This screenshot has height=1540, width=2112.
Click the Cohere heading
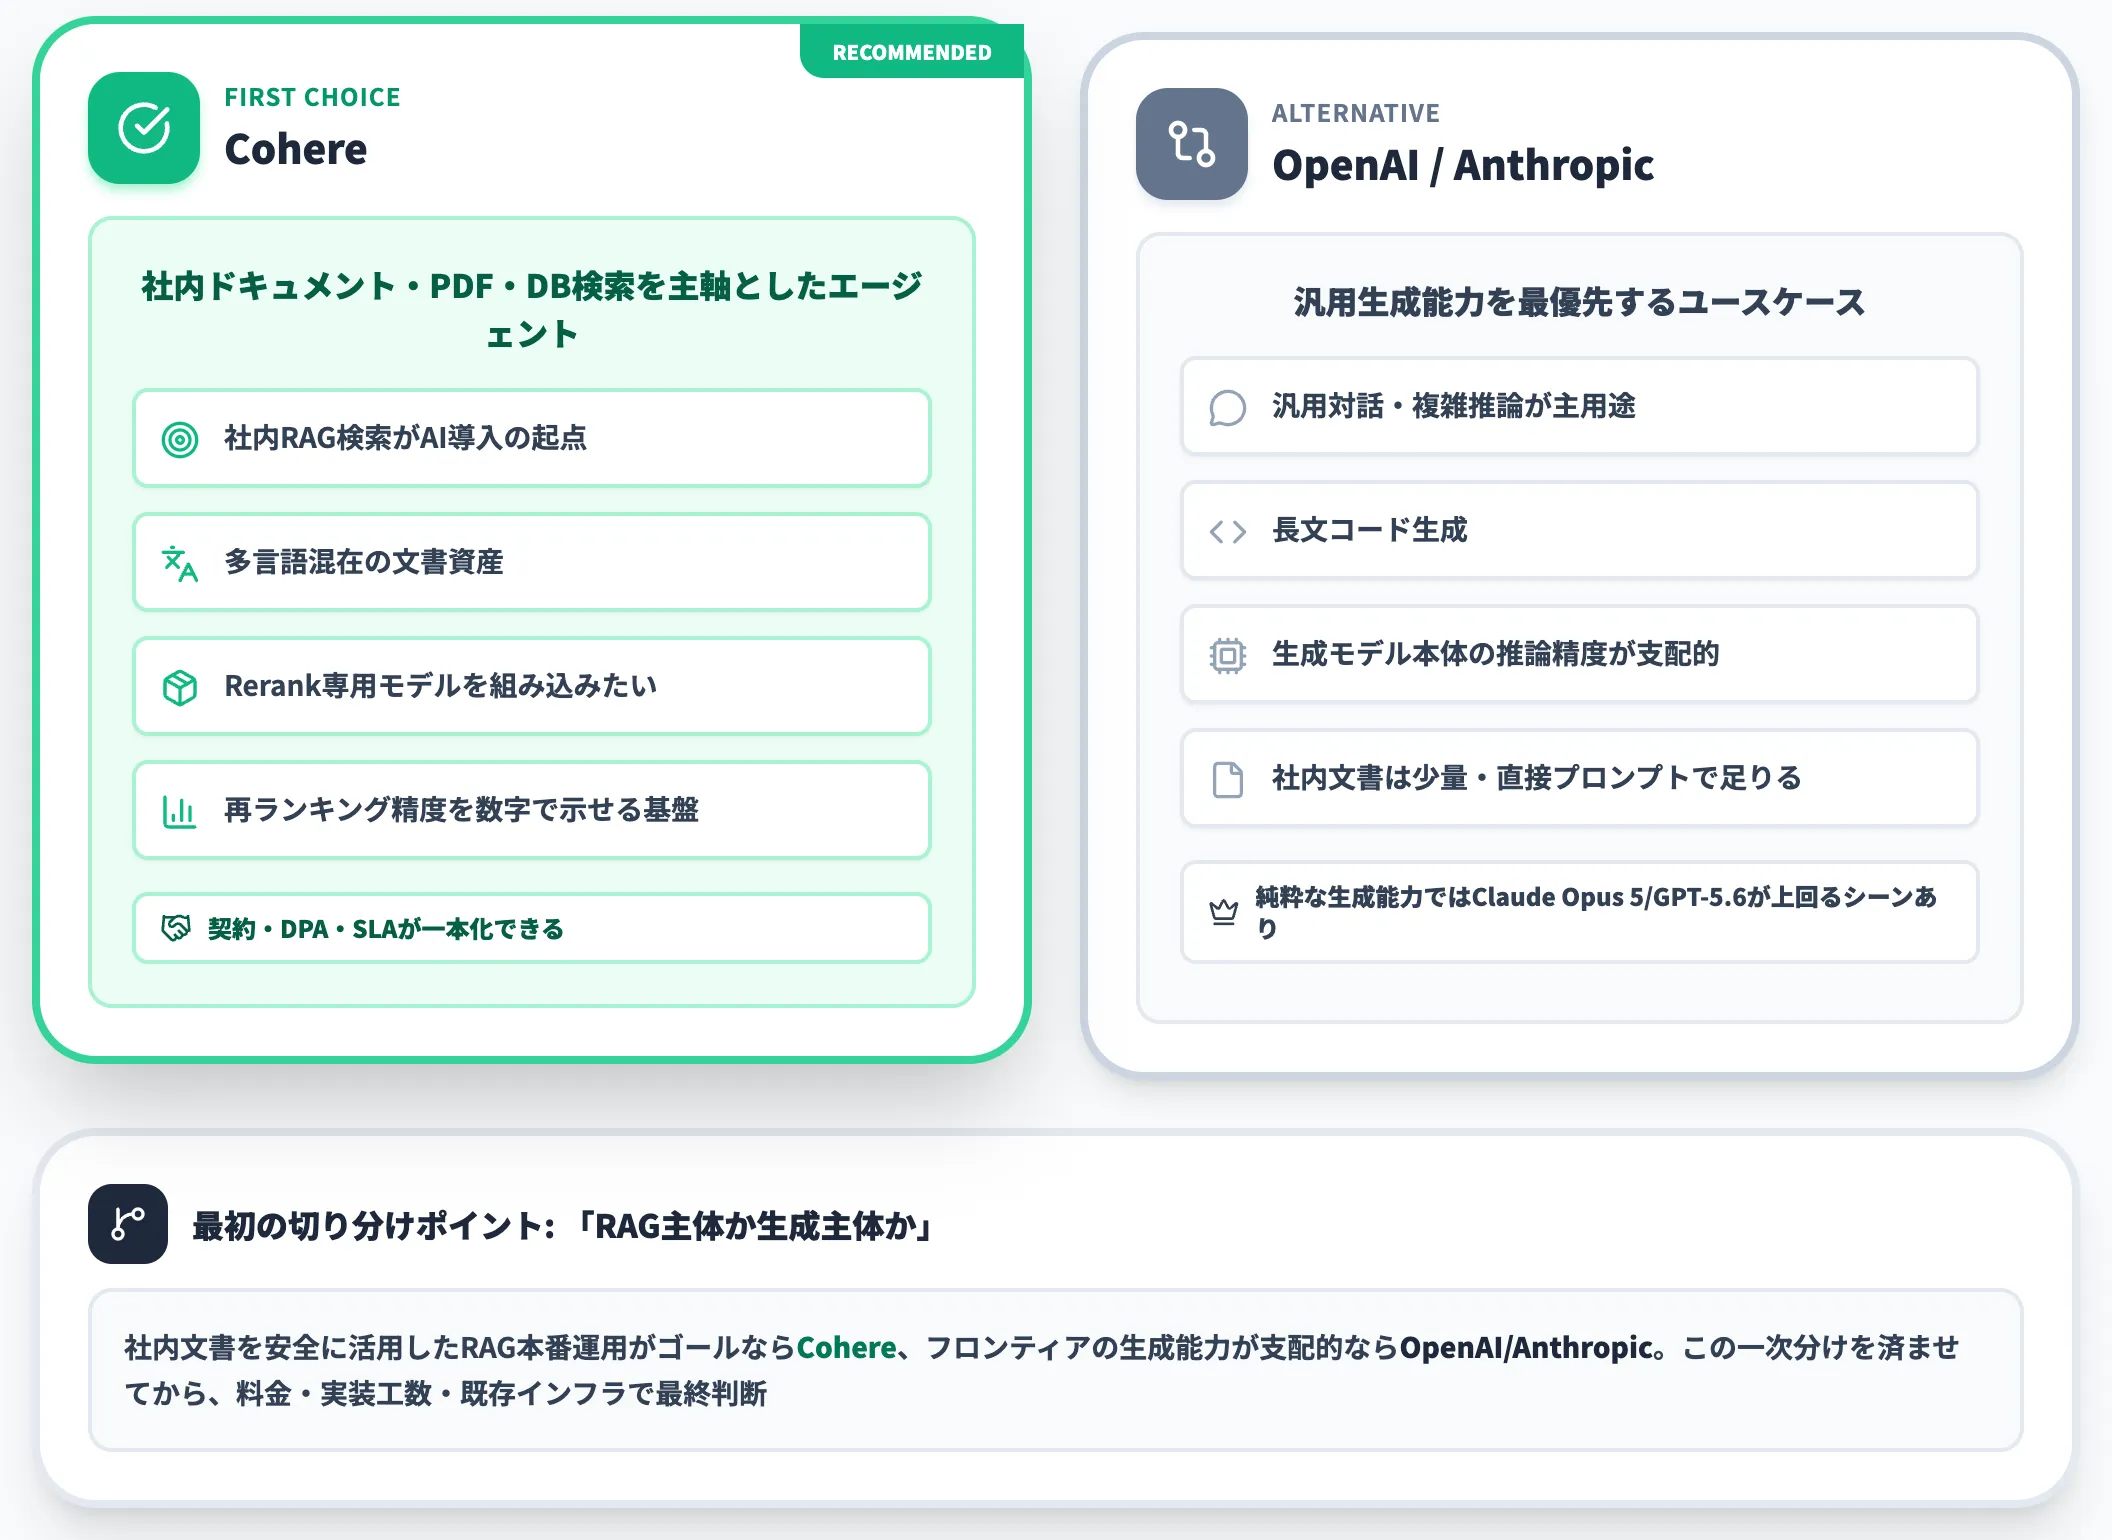(296, 149)
